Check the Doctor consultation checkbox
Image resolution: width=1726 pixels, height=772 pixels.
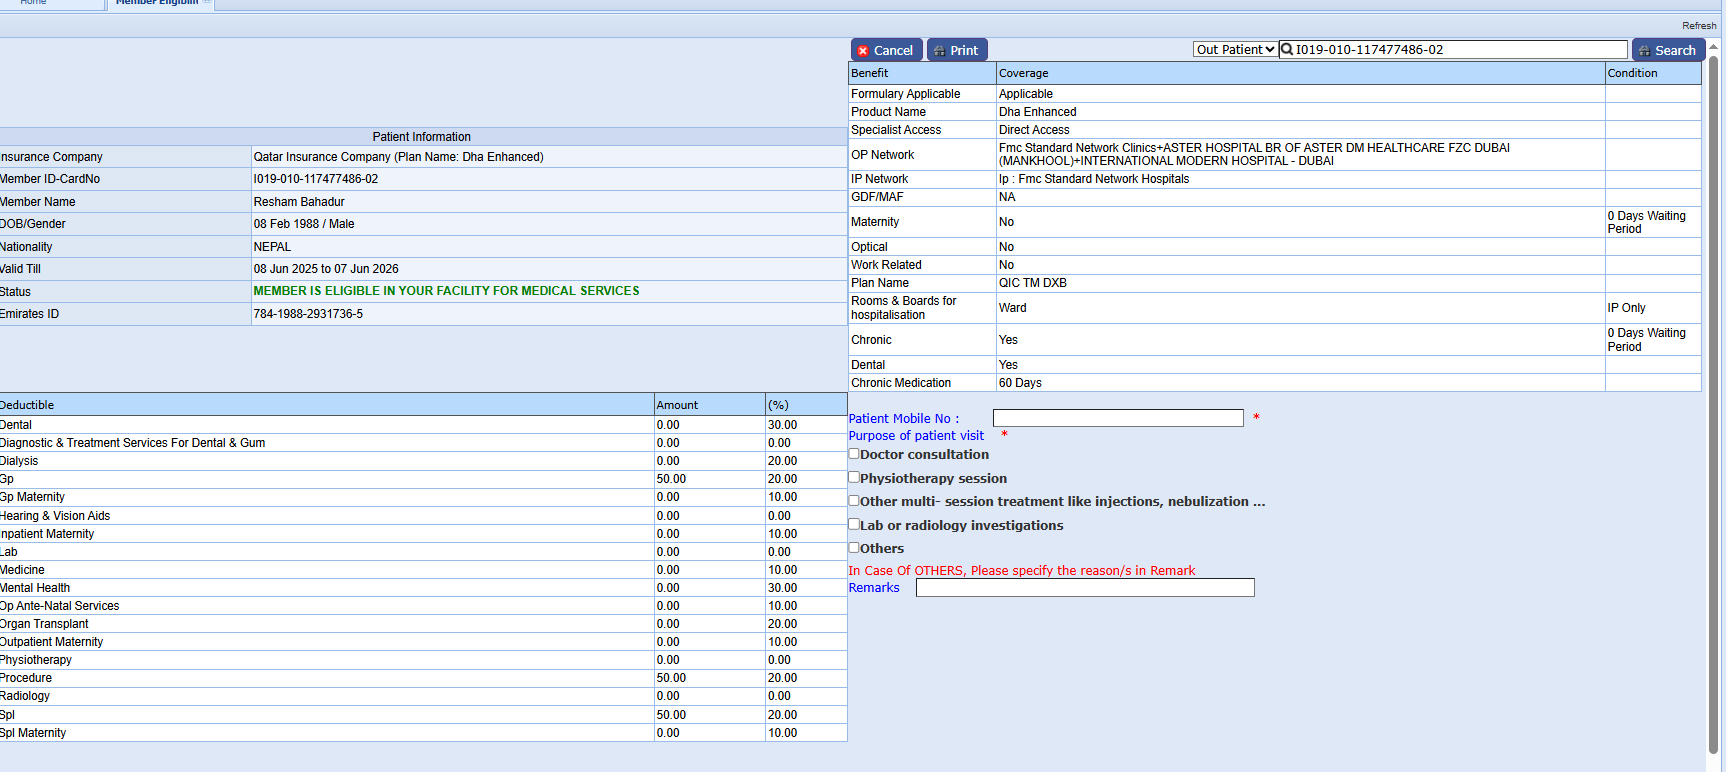tap(854, 454)
